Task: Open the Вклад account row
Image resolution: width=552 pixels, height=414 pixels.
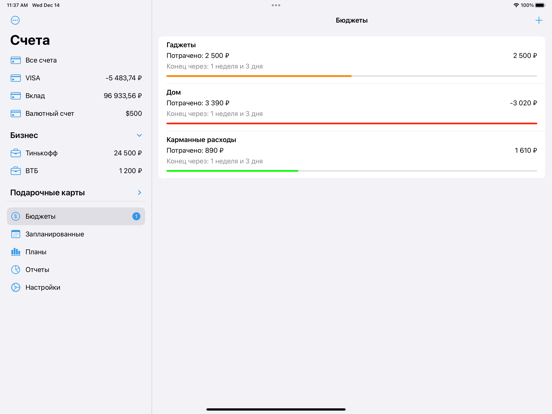Action: click(x=76, y=96)
